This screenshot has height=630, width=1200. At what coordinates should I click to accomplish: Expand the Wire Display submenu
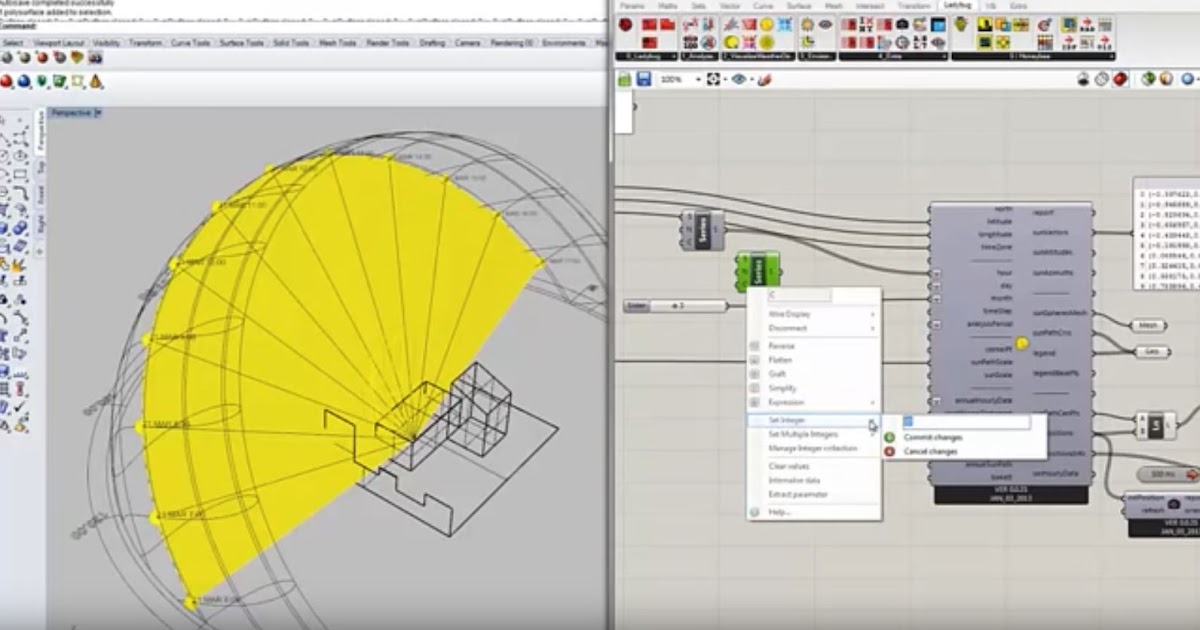[789, 314]
